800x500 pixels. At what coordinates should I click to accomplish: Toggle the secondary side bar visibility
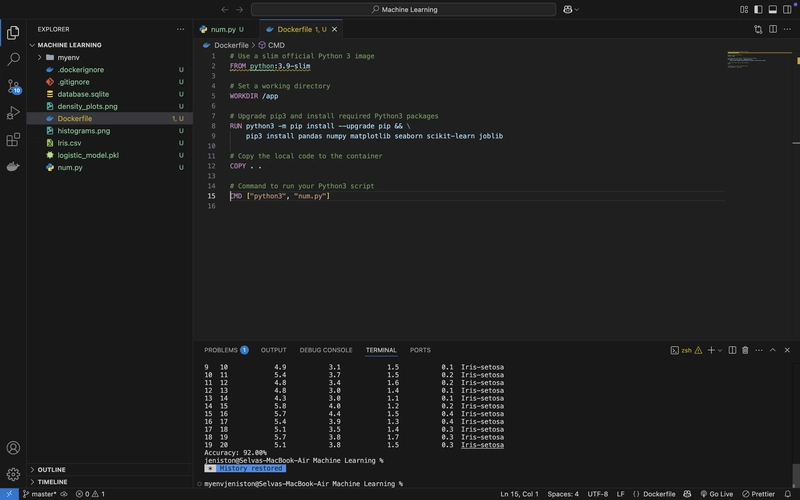tap(787, 9)
